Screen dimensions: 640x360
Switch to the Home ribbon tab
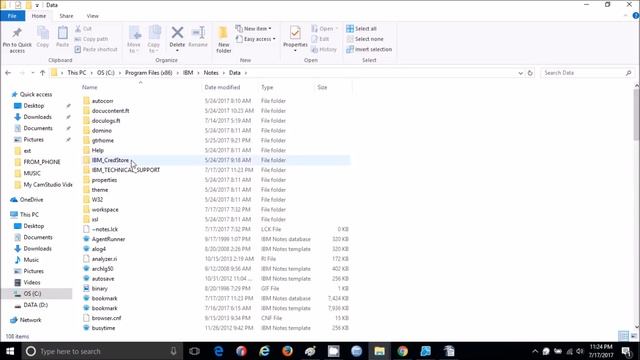[39, 16]
